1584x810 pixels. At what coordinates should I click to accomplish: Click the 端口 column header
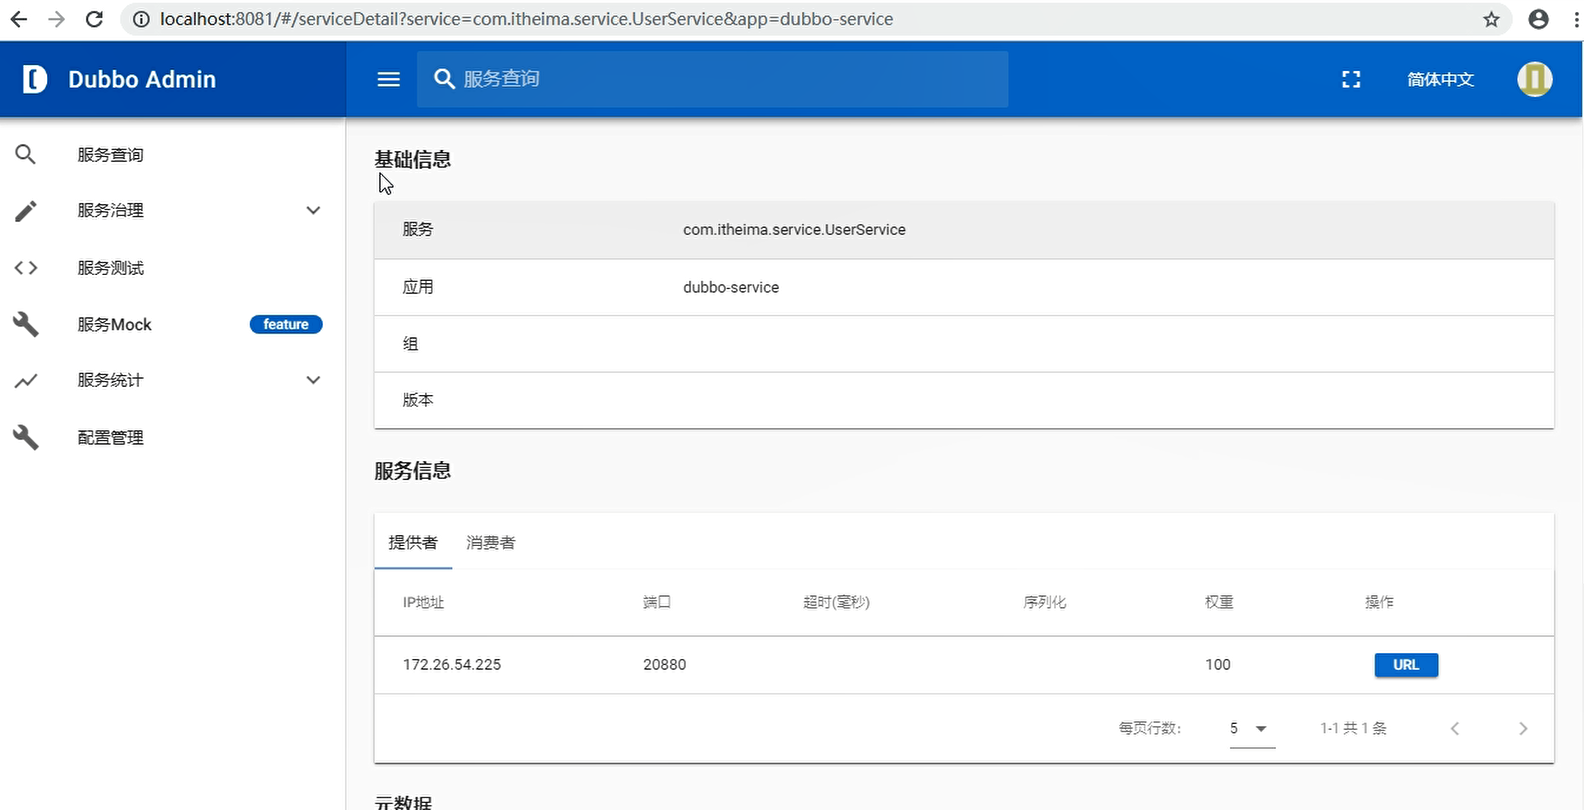[x=657, y=602]
